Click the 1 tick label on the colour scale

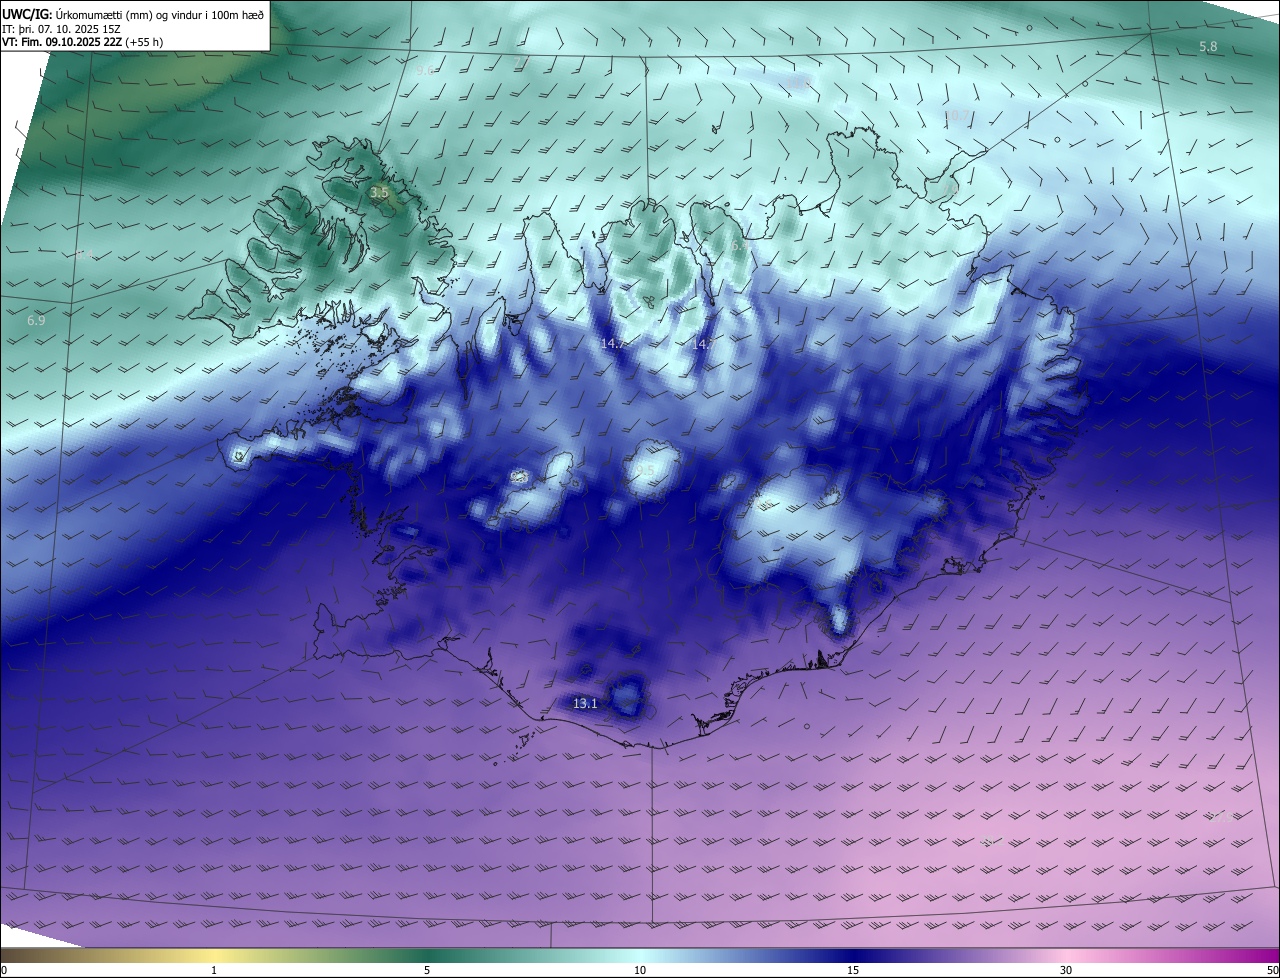(x=214, y=970)
